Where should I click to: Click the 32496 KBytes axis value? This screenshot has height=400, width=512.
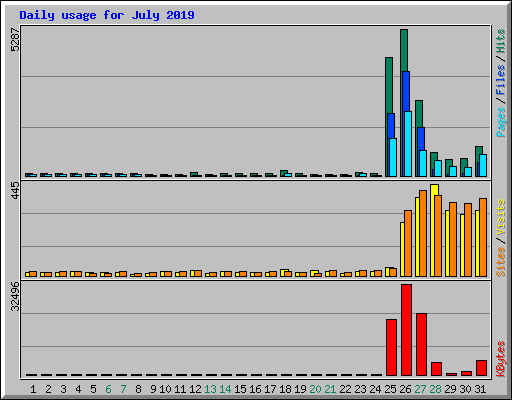click(x=15, y=296)
